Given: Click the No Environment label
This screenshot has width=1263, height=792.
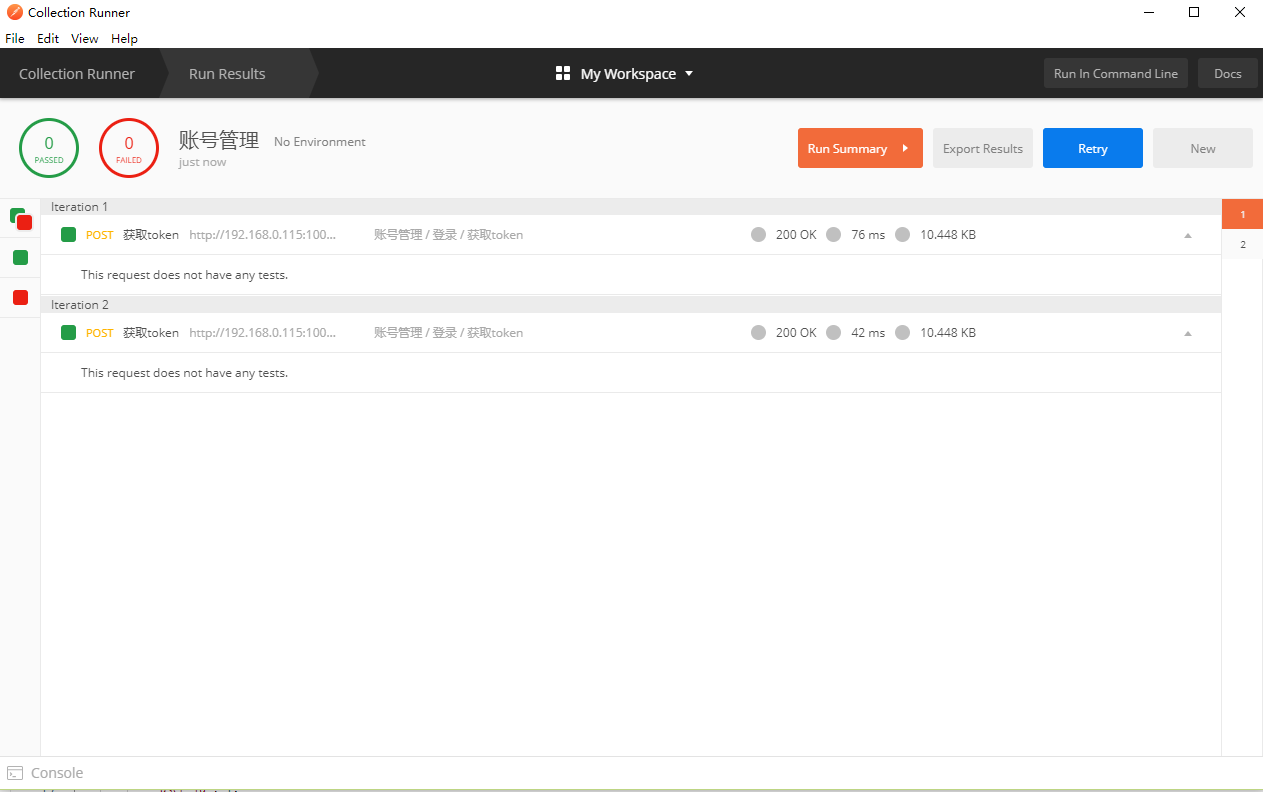Looking at the screenshot, I should click(x=320, y=142).
